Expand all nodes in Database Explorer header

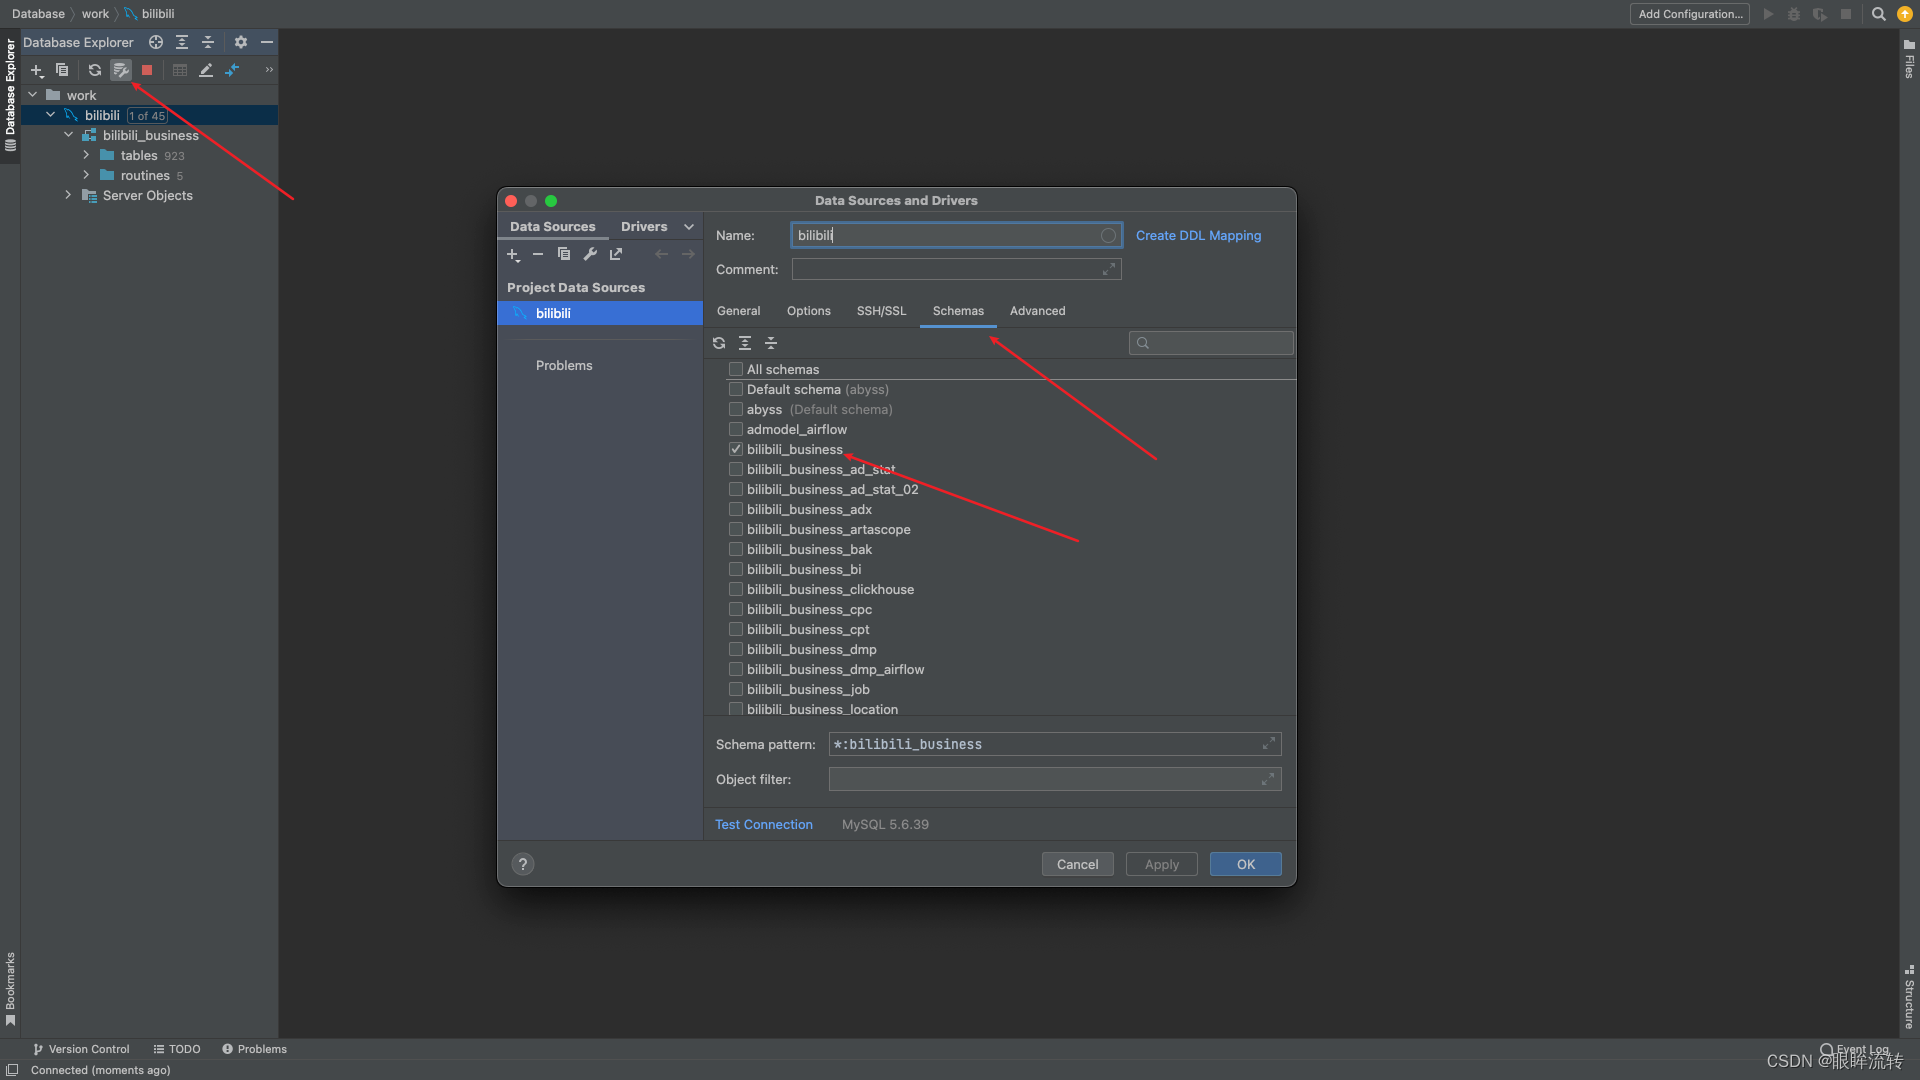[x=182, y=42]
